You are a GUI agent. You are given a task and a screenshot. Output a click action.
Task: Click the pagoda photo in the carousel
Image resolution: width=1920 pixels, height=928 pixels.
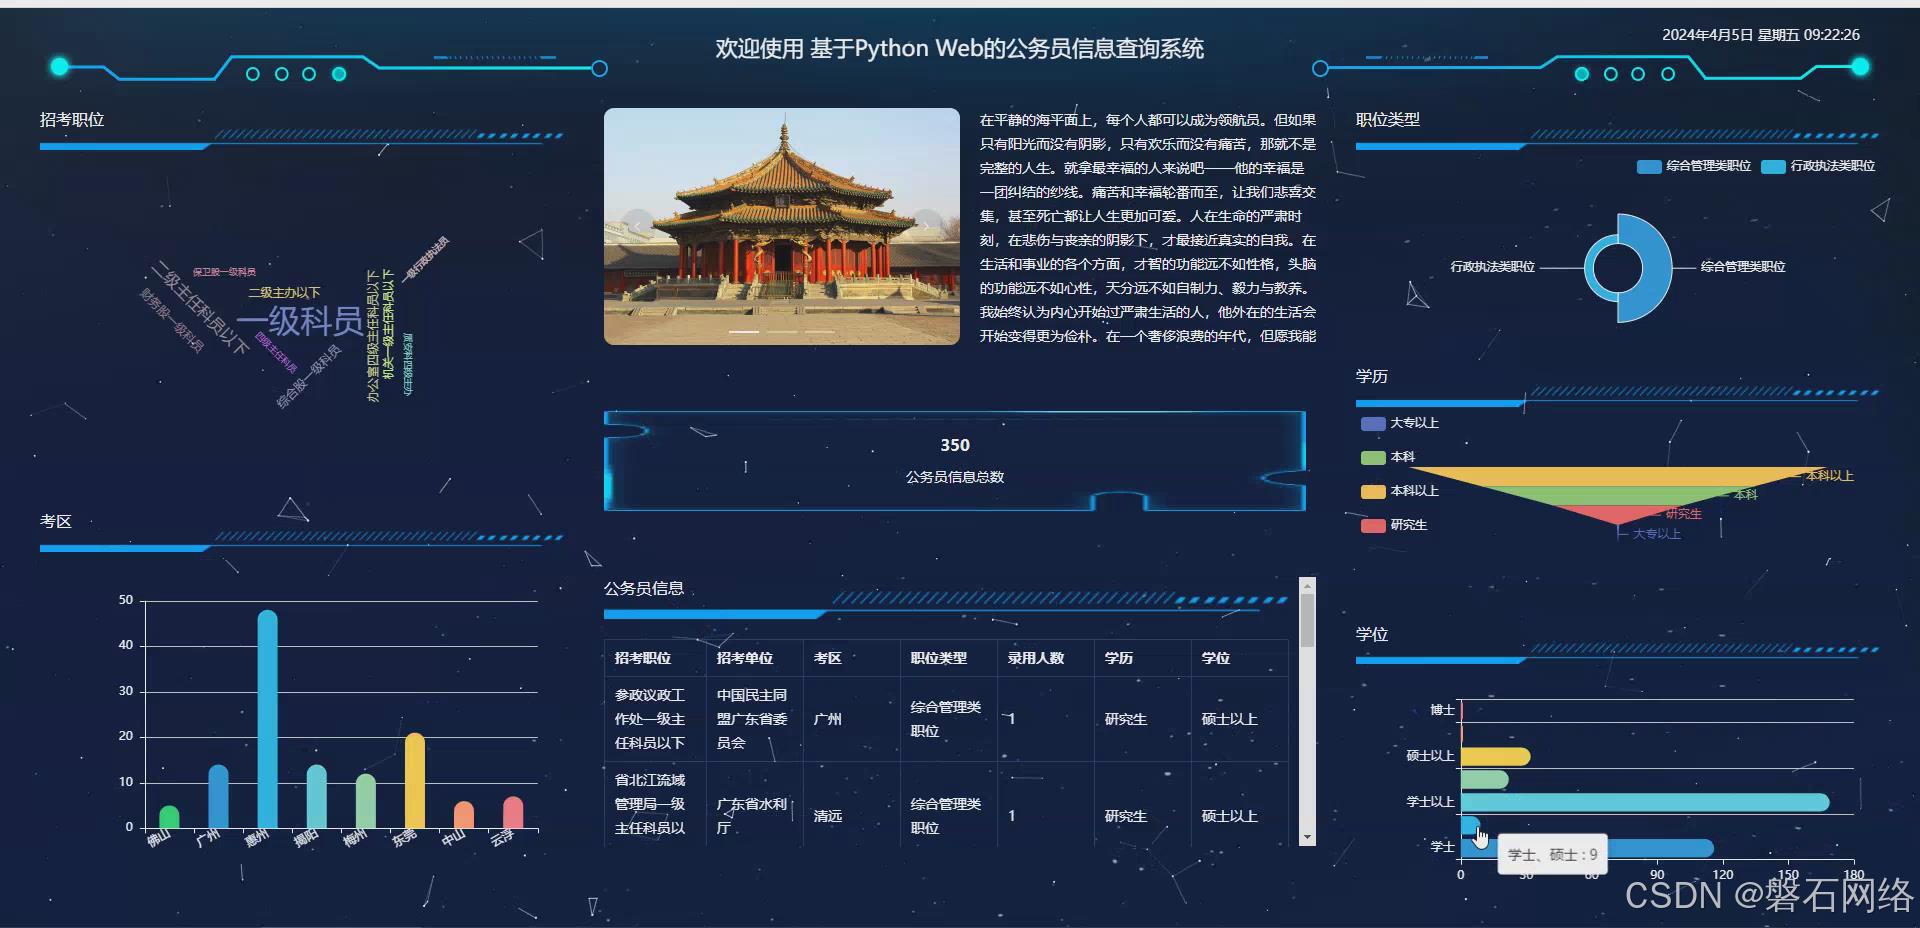click(780, 227)
